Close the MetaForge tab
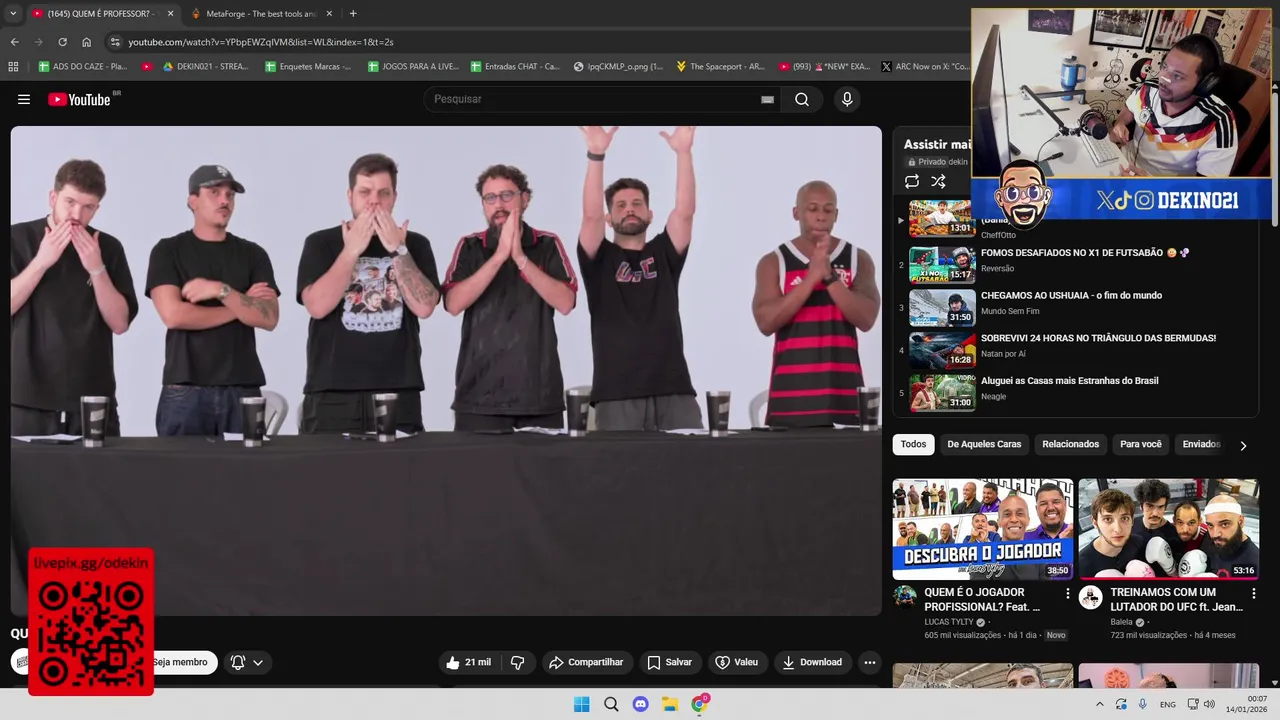Screen dimensions: 1280x720 329,14
